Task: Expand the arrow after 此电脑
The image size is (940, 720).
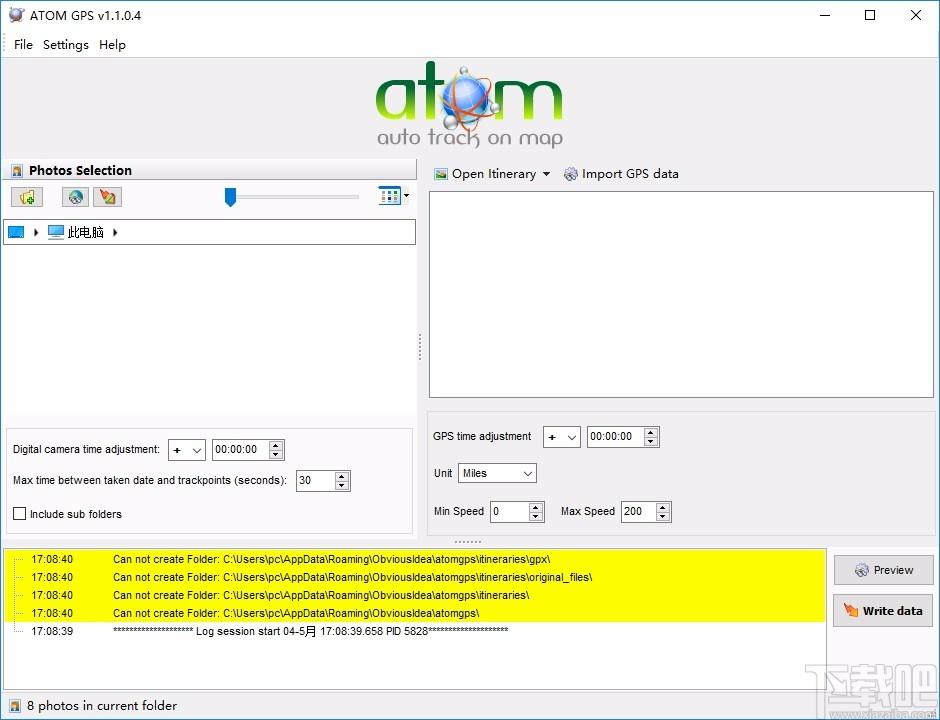Action: click(115, 232)
